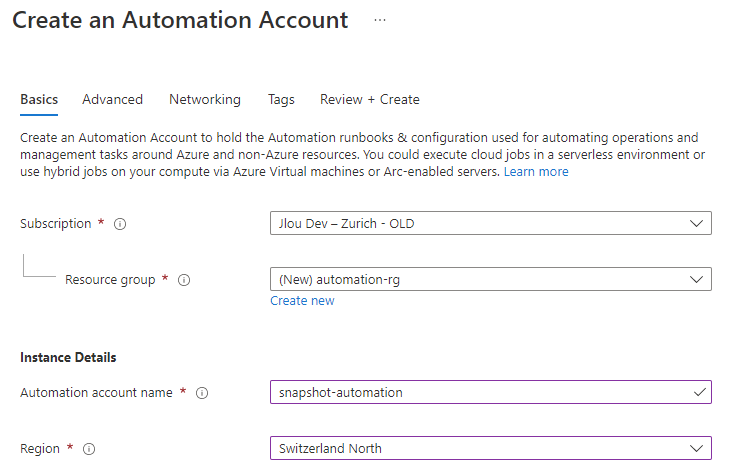732x475 pixels.
Task: Click into the snapshot-automation name field
Action: pos(491,392)
